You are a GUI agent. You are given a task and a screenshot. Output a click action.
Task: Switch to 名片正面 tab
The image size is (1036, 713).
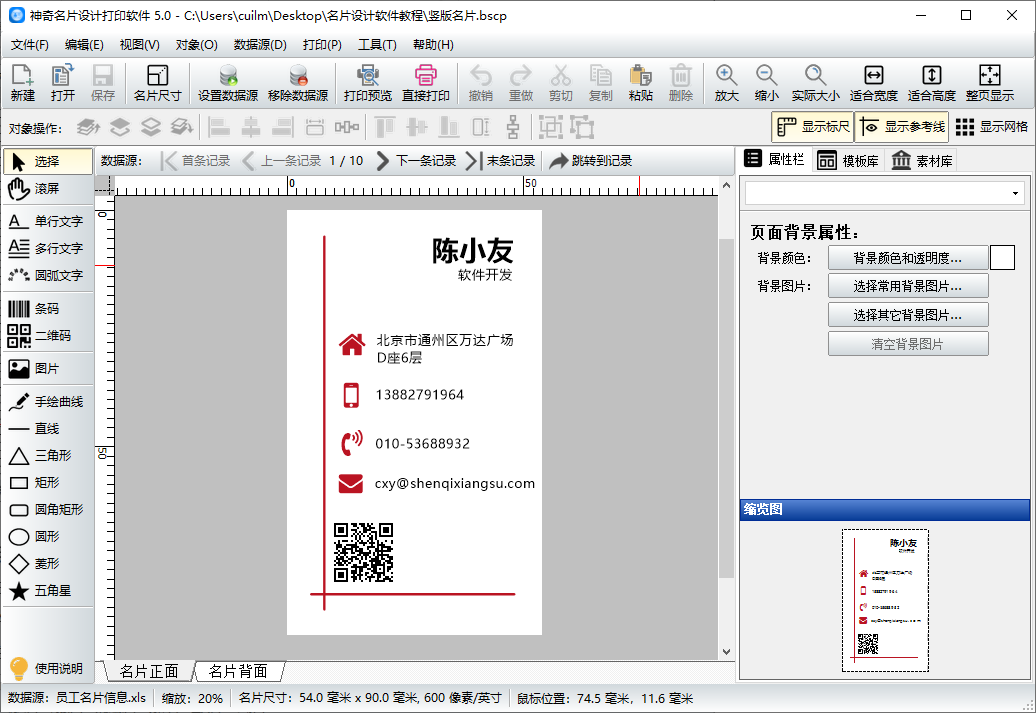pyautogui.click(x=149, y=671)
